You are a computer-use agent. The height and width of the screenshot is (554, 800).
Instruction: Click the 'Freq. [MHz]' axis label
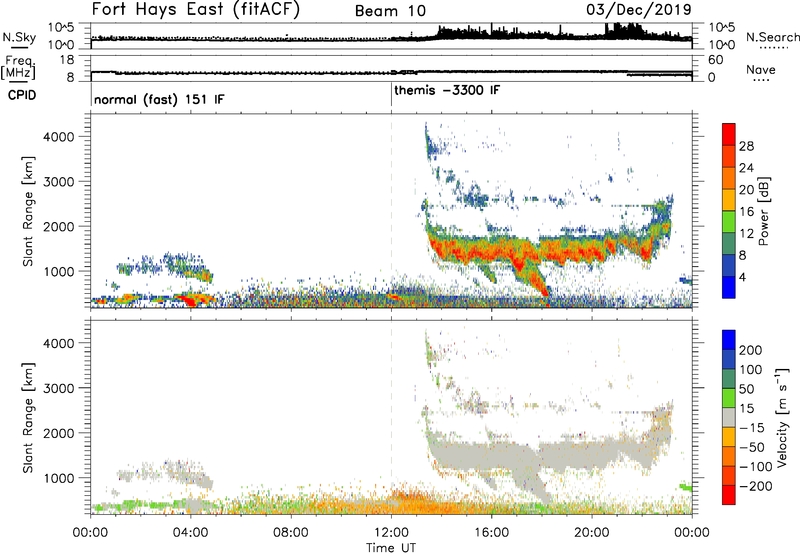pyautogui.click(x=19, y=67)
